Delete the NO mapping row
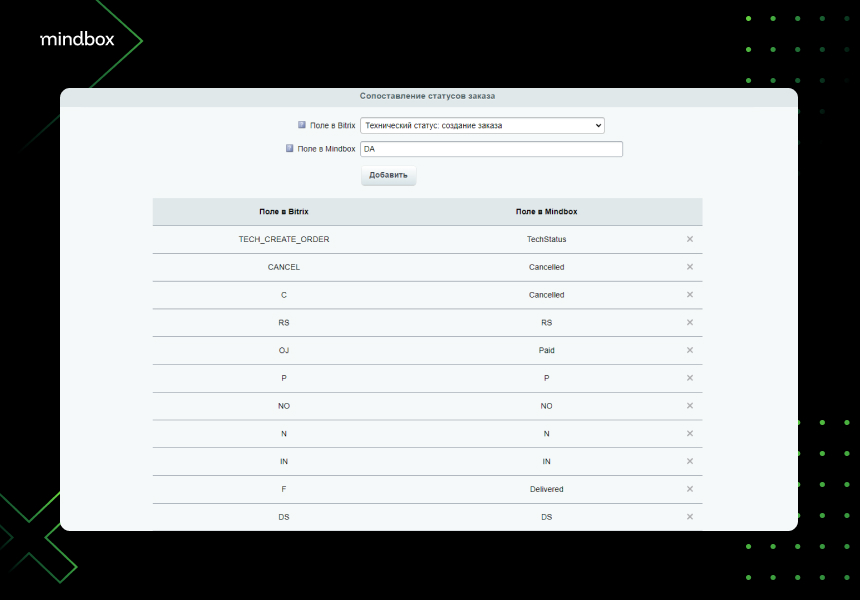The height and width of the screenshot is (600, 860). click(x=689, y=406)
